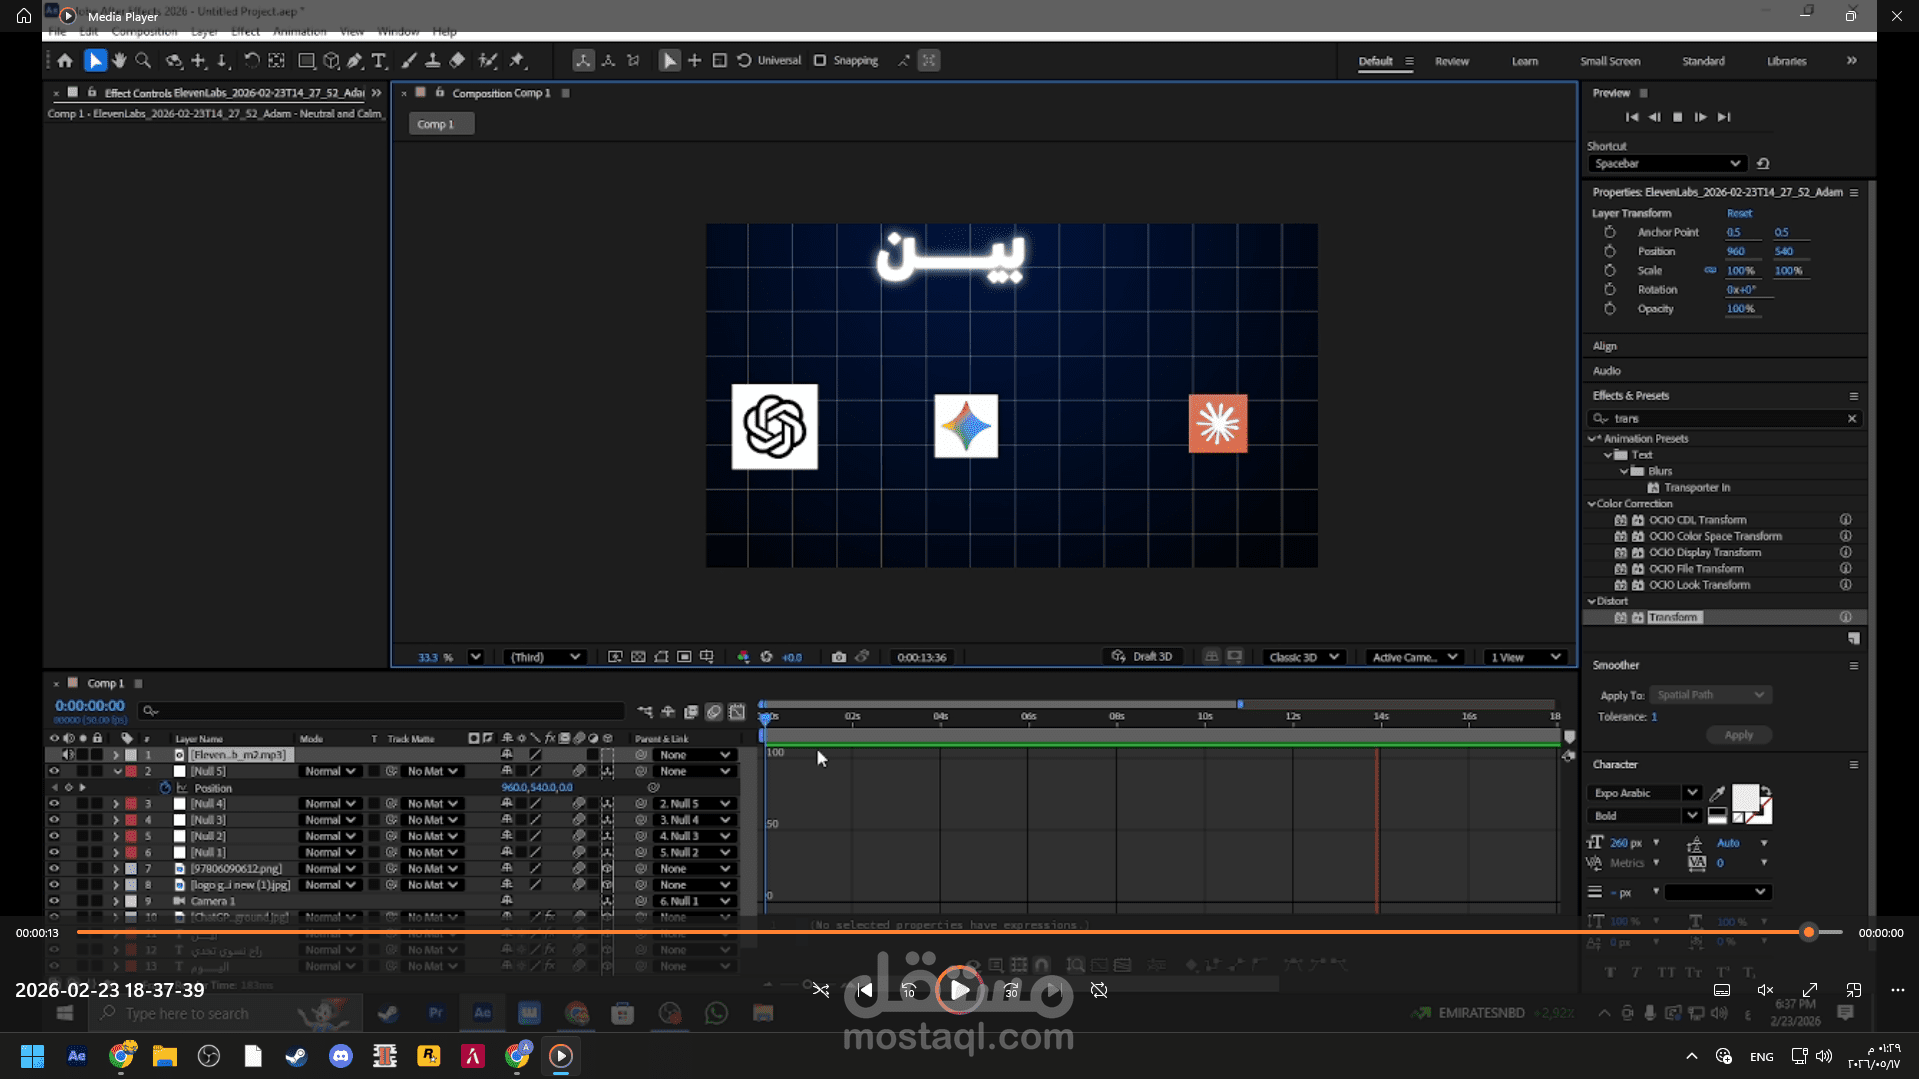
Task: Select the Rectangle shape tool
Action: (307, 61)
